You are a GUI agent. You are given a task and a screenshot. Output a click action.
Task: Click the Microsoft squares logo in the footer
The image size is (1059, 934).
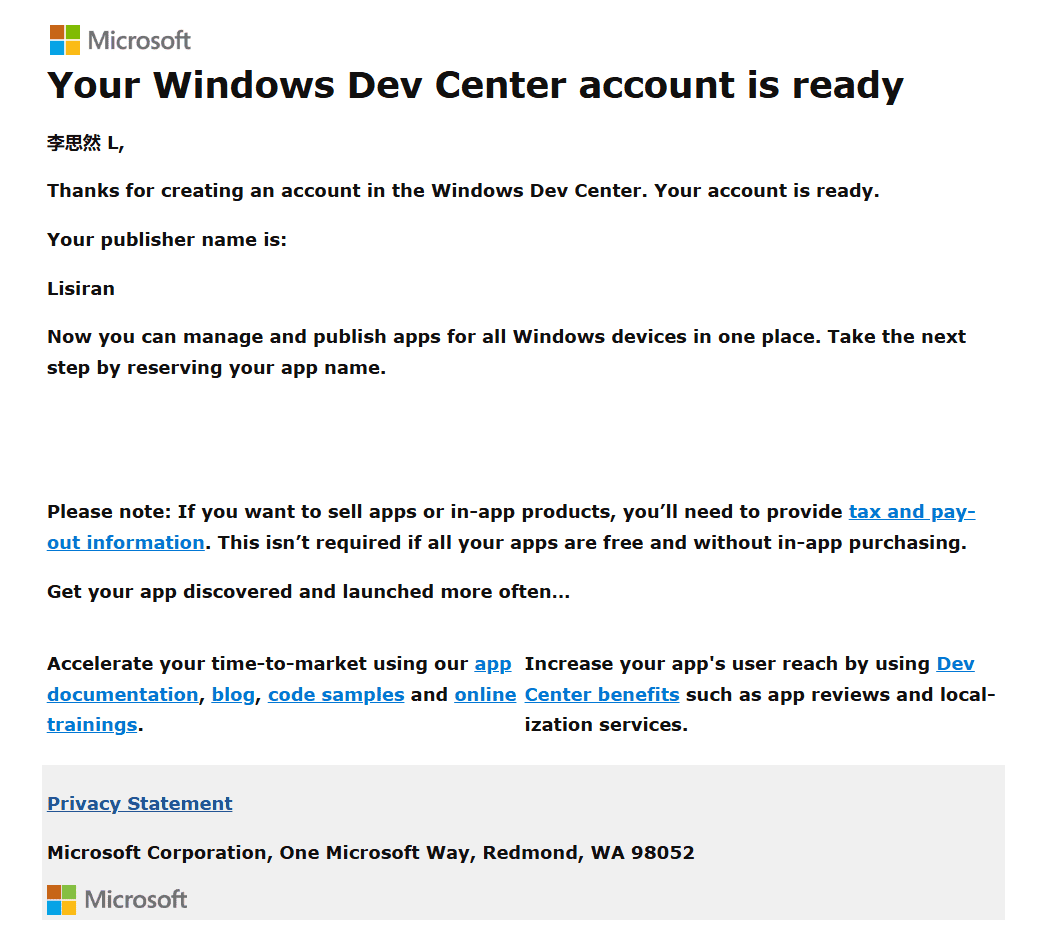61,899
